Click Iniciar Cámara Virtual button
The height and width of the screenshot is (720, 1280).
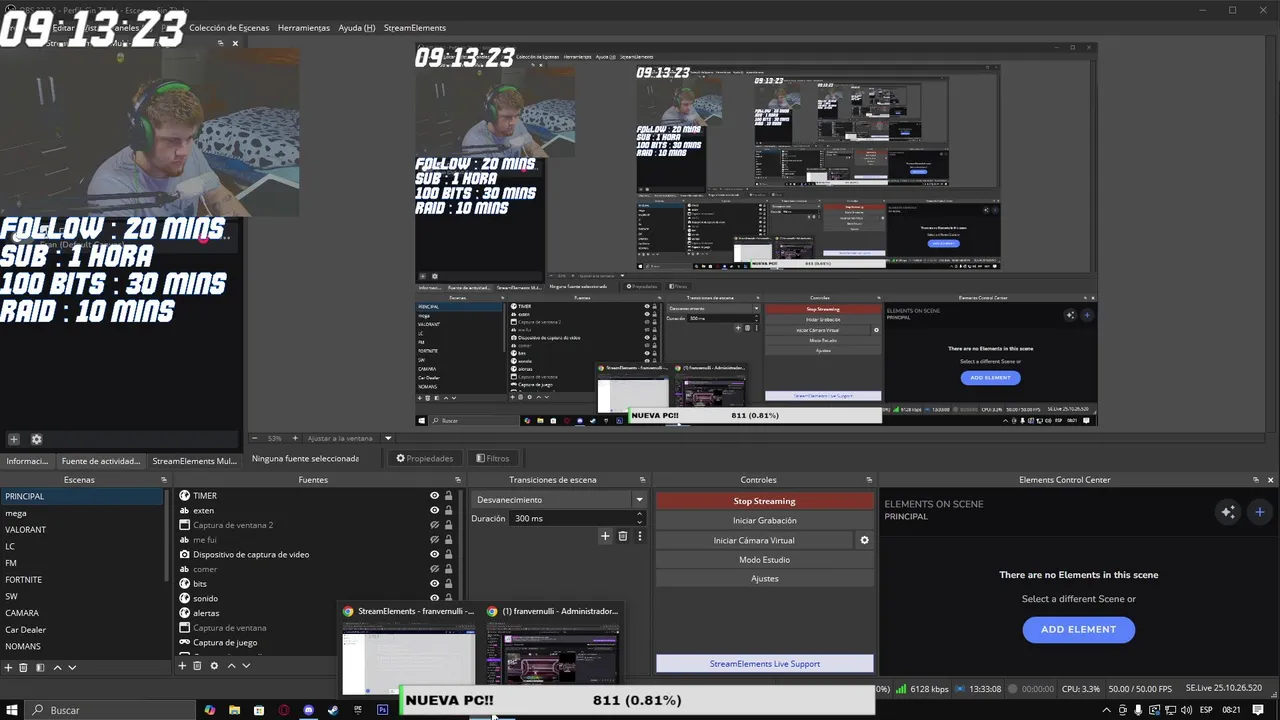pos(754,540)
